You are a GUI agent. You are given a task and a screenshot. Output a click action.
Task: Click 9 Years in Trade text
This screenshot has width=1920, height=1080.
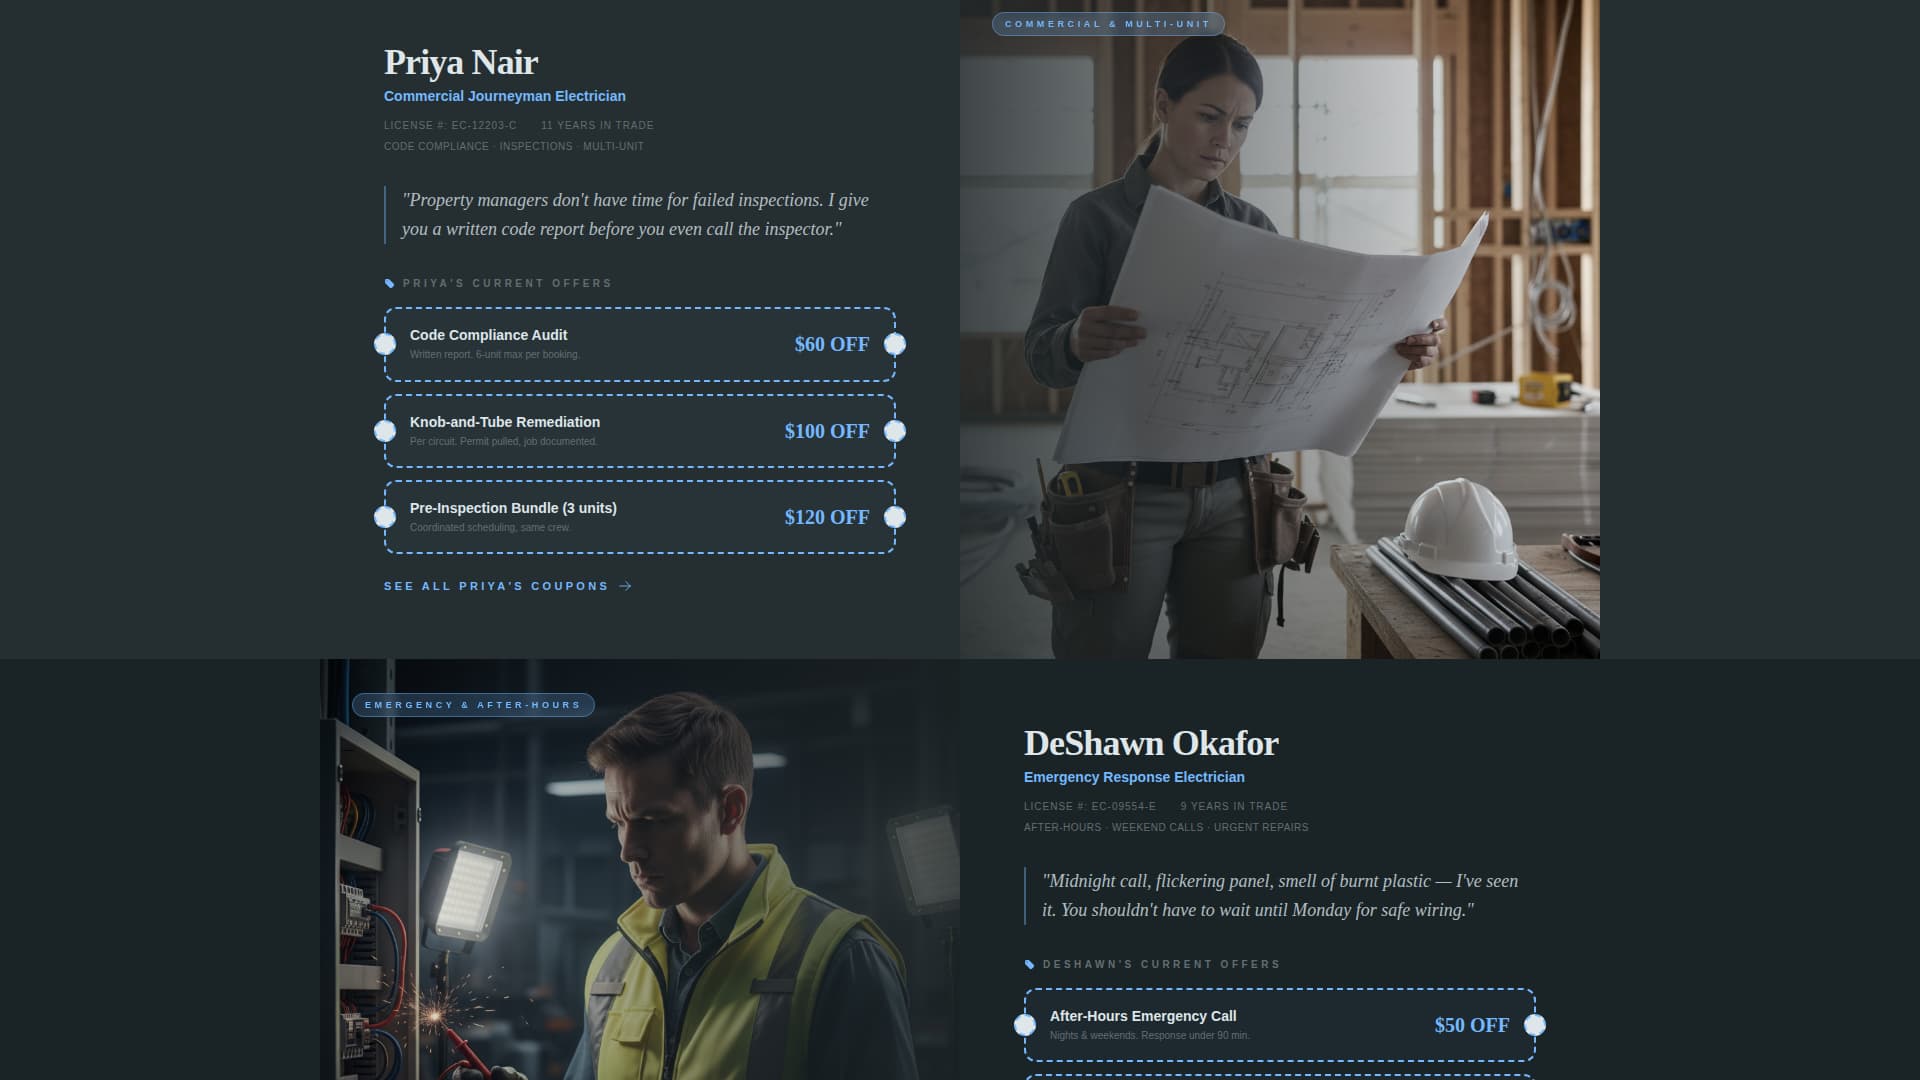tap(1234, 807)
